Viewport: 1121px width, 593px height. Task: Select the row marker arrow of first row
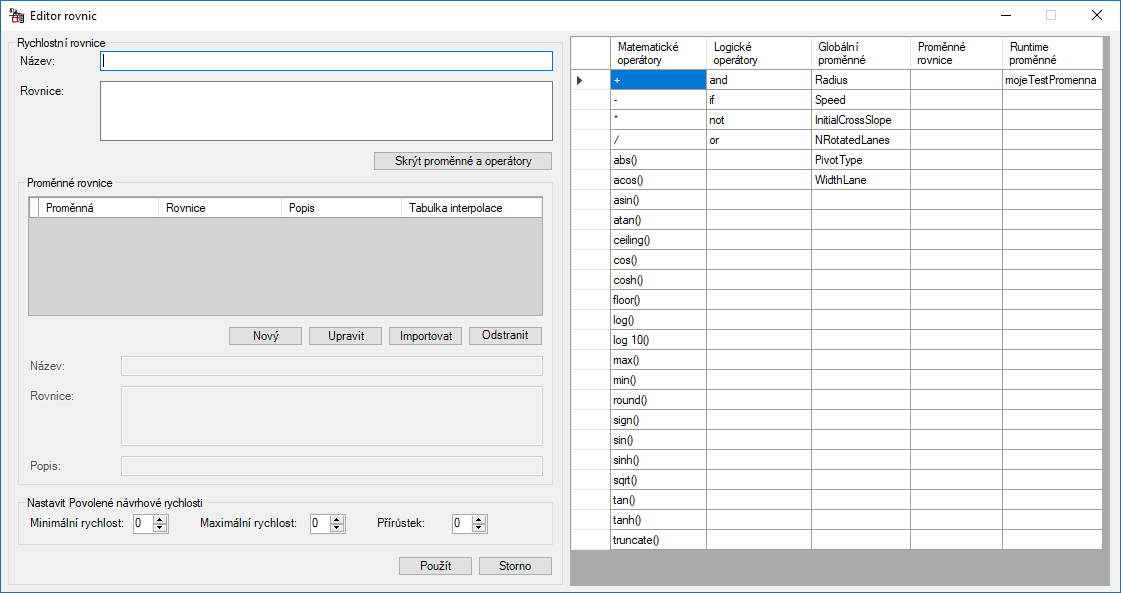[x=591, y=80]
